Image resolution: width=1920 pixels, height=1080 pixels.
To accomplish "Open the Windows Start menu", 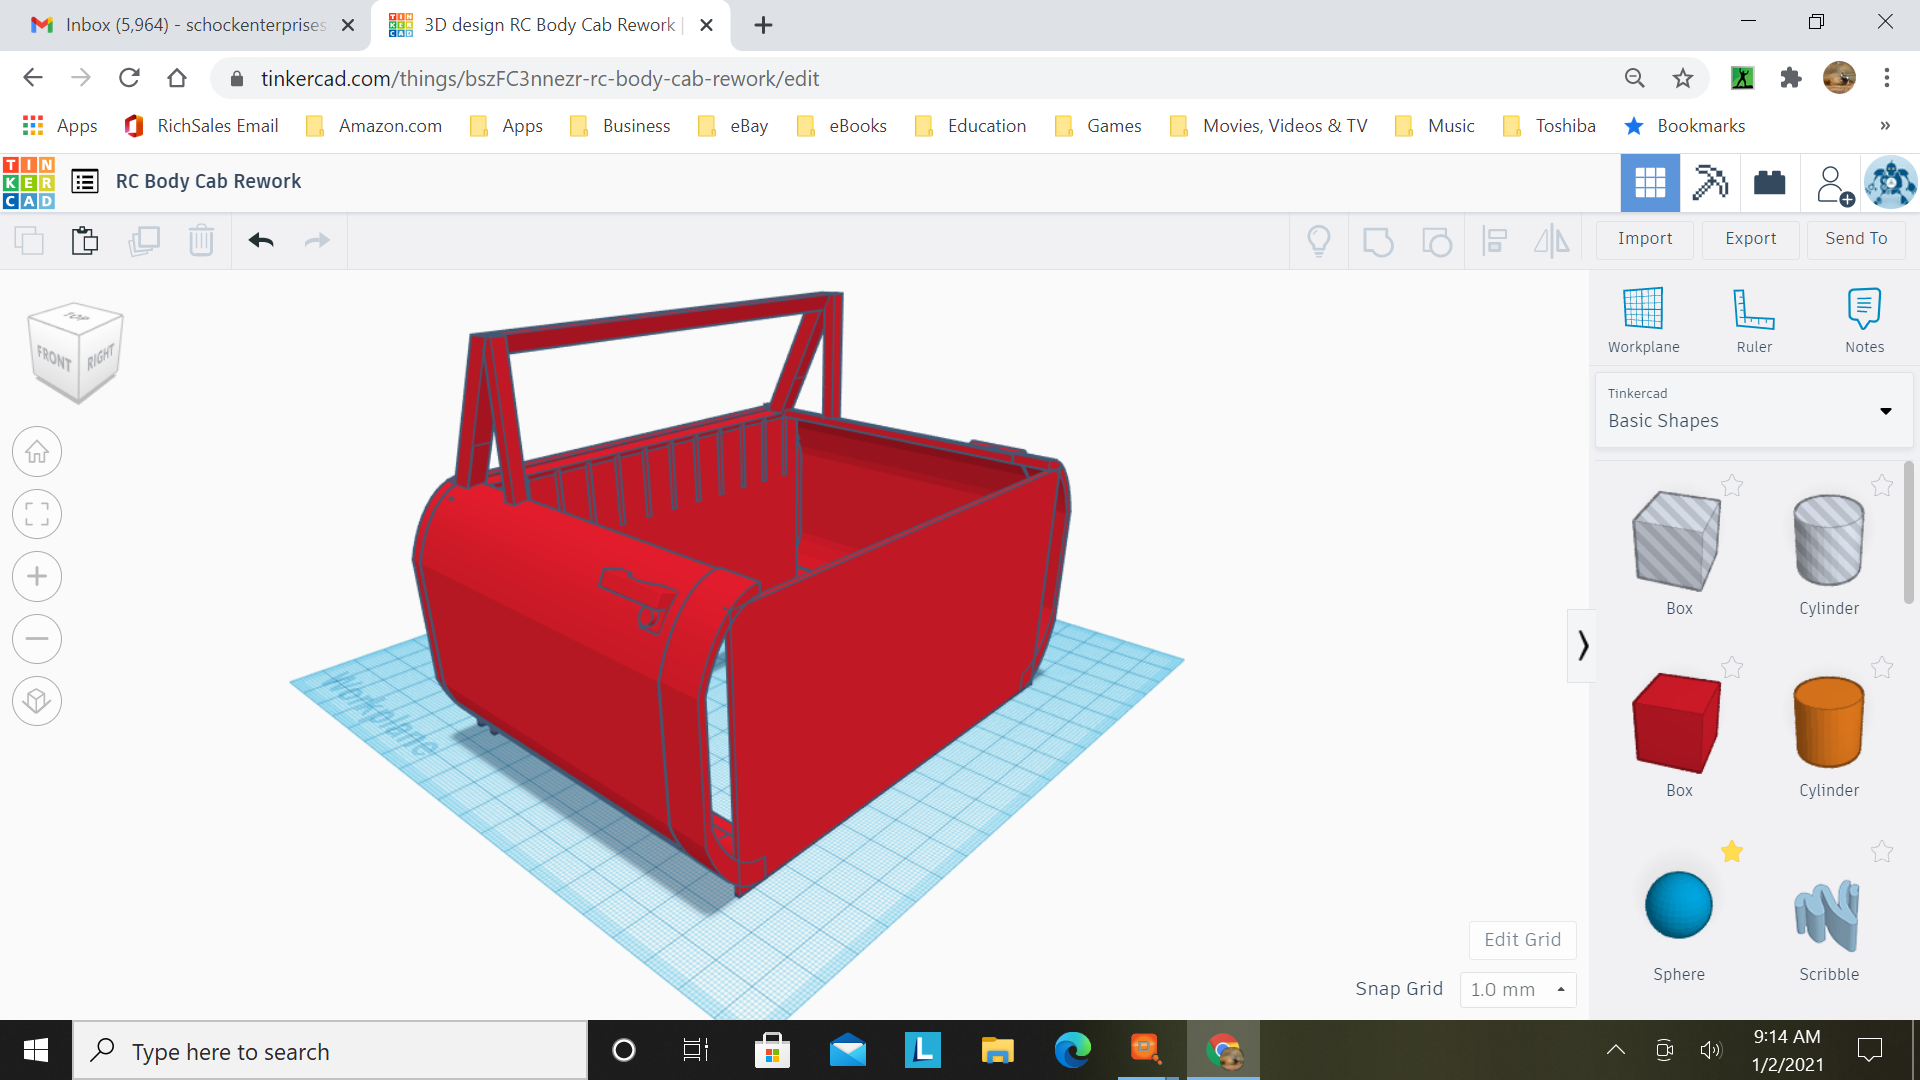I will (x=36, y=1050).
